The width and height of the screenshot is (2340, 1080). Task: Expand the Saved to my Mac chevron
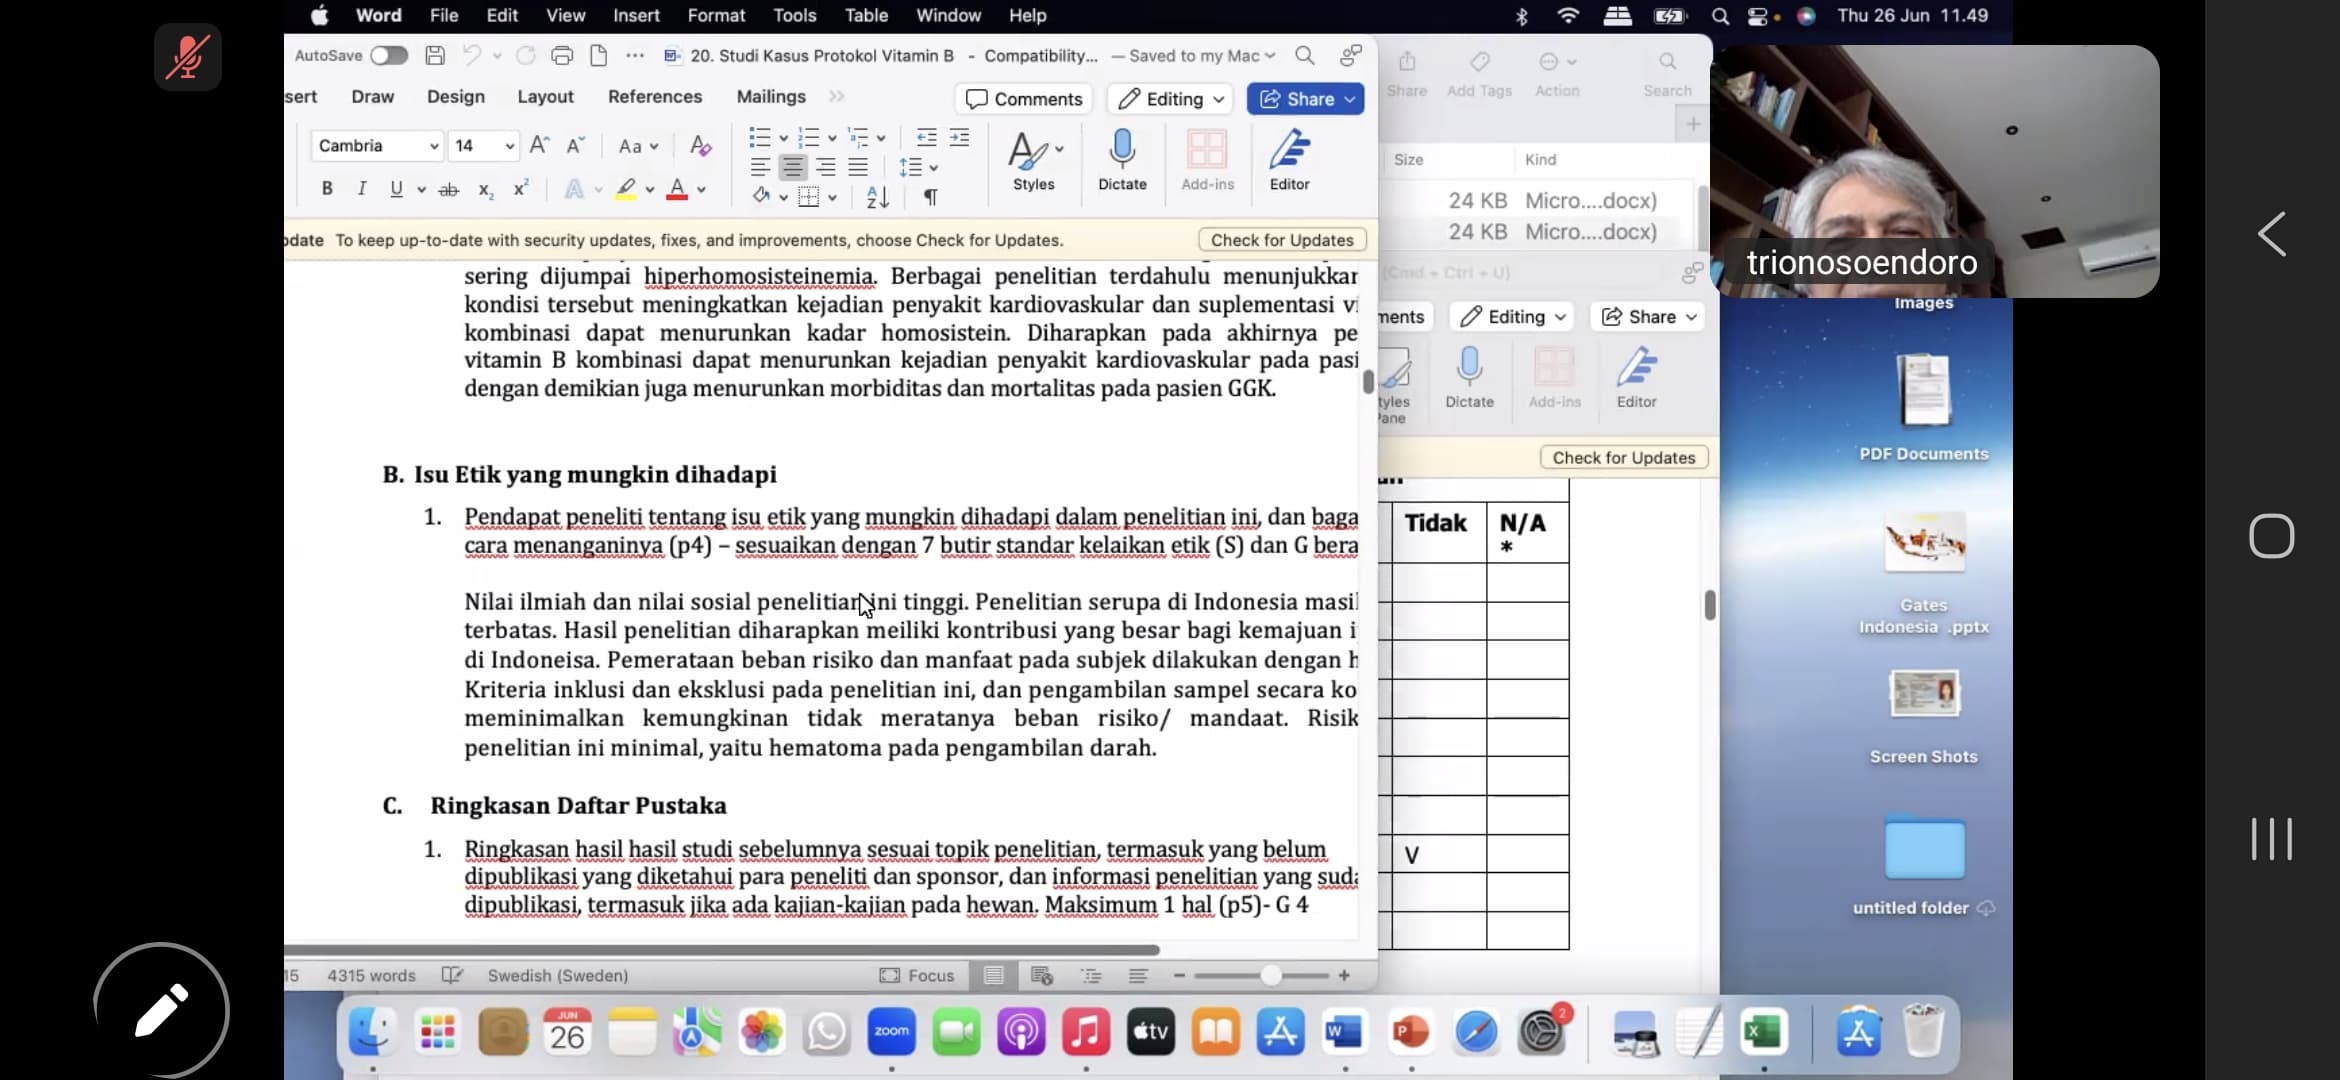[x=1270, y=56]
